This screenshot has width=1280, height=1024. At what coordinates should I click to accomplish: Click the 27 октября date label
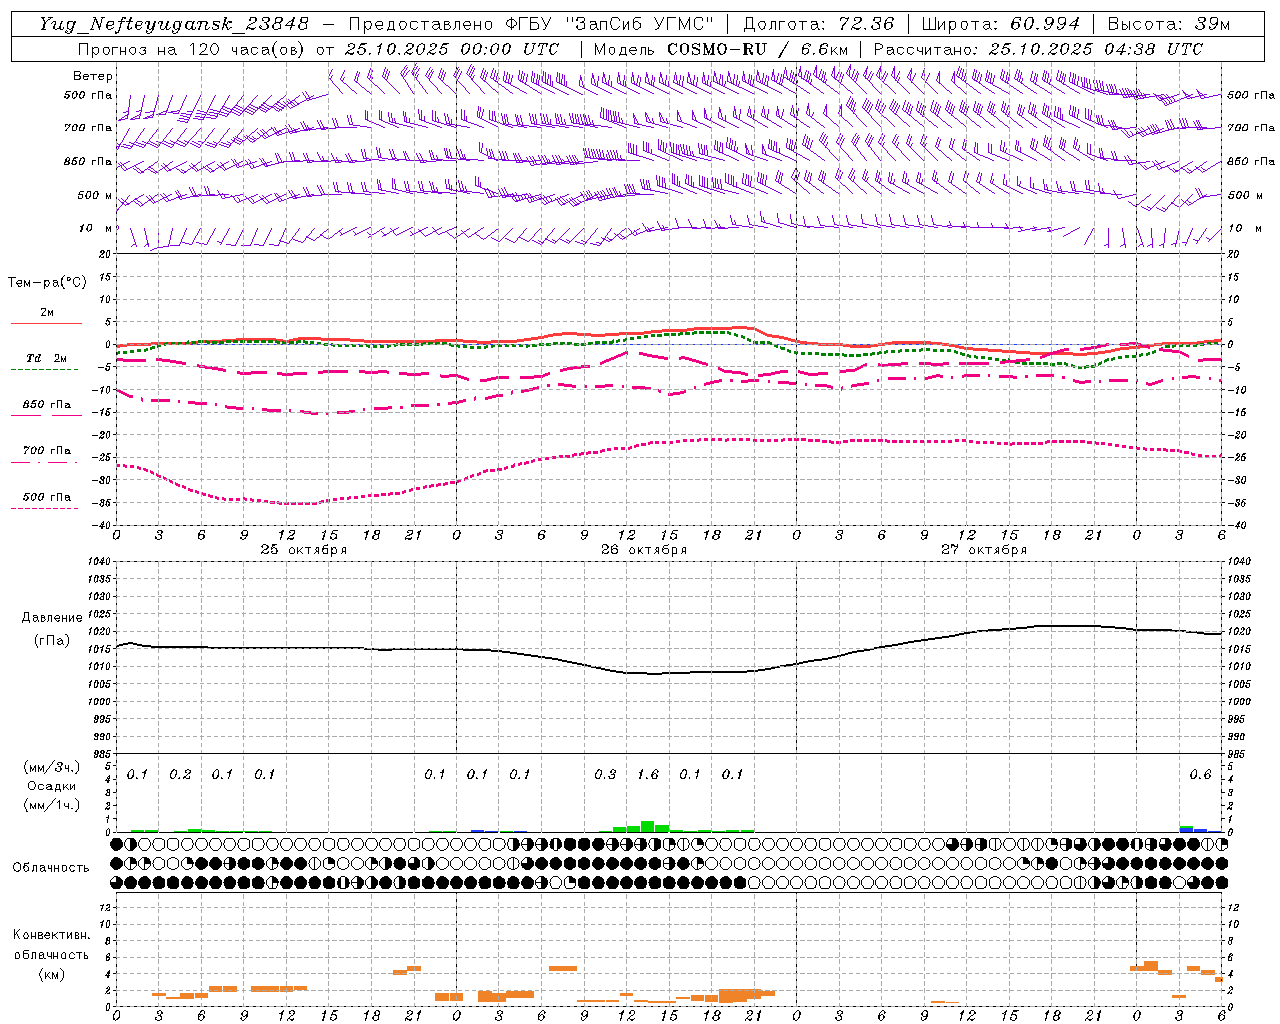[x=984, y=550]
